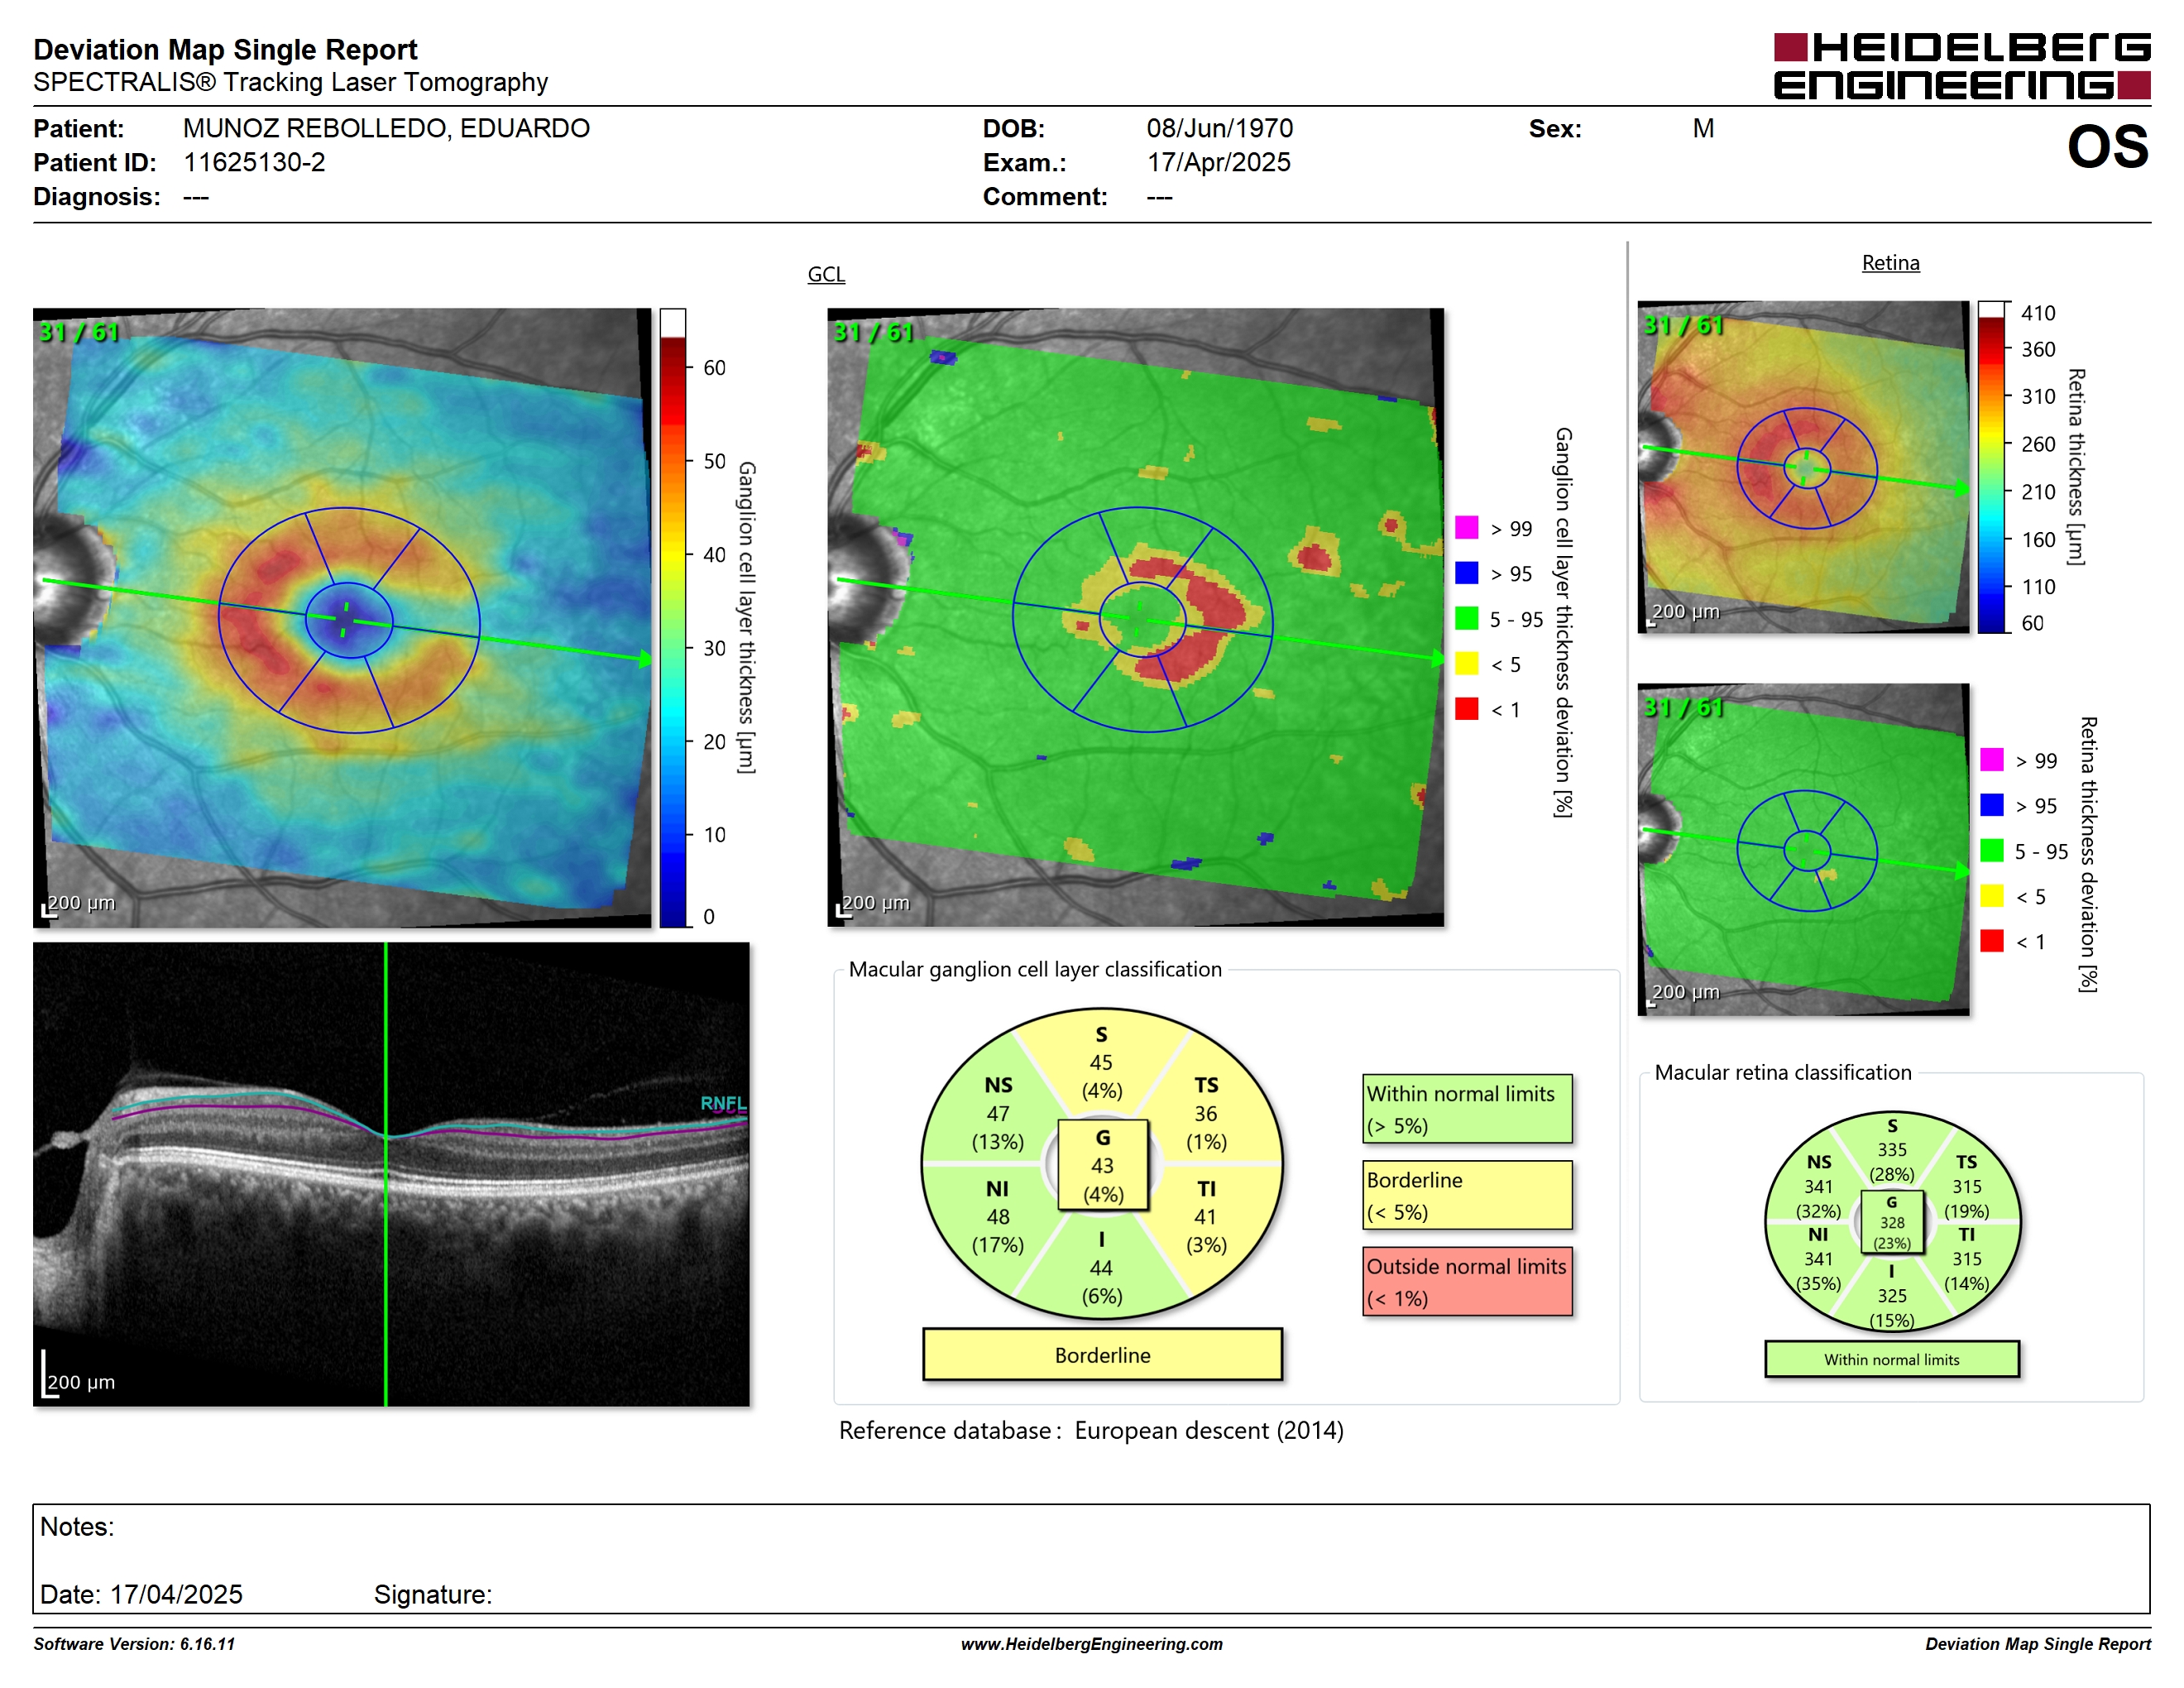The height and width of the screenshot is (1688, 2184).
Task: Click retina sector S value 335
Action: point(1891,1149)
